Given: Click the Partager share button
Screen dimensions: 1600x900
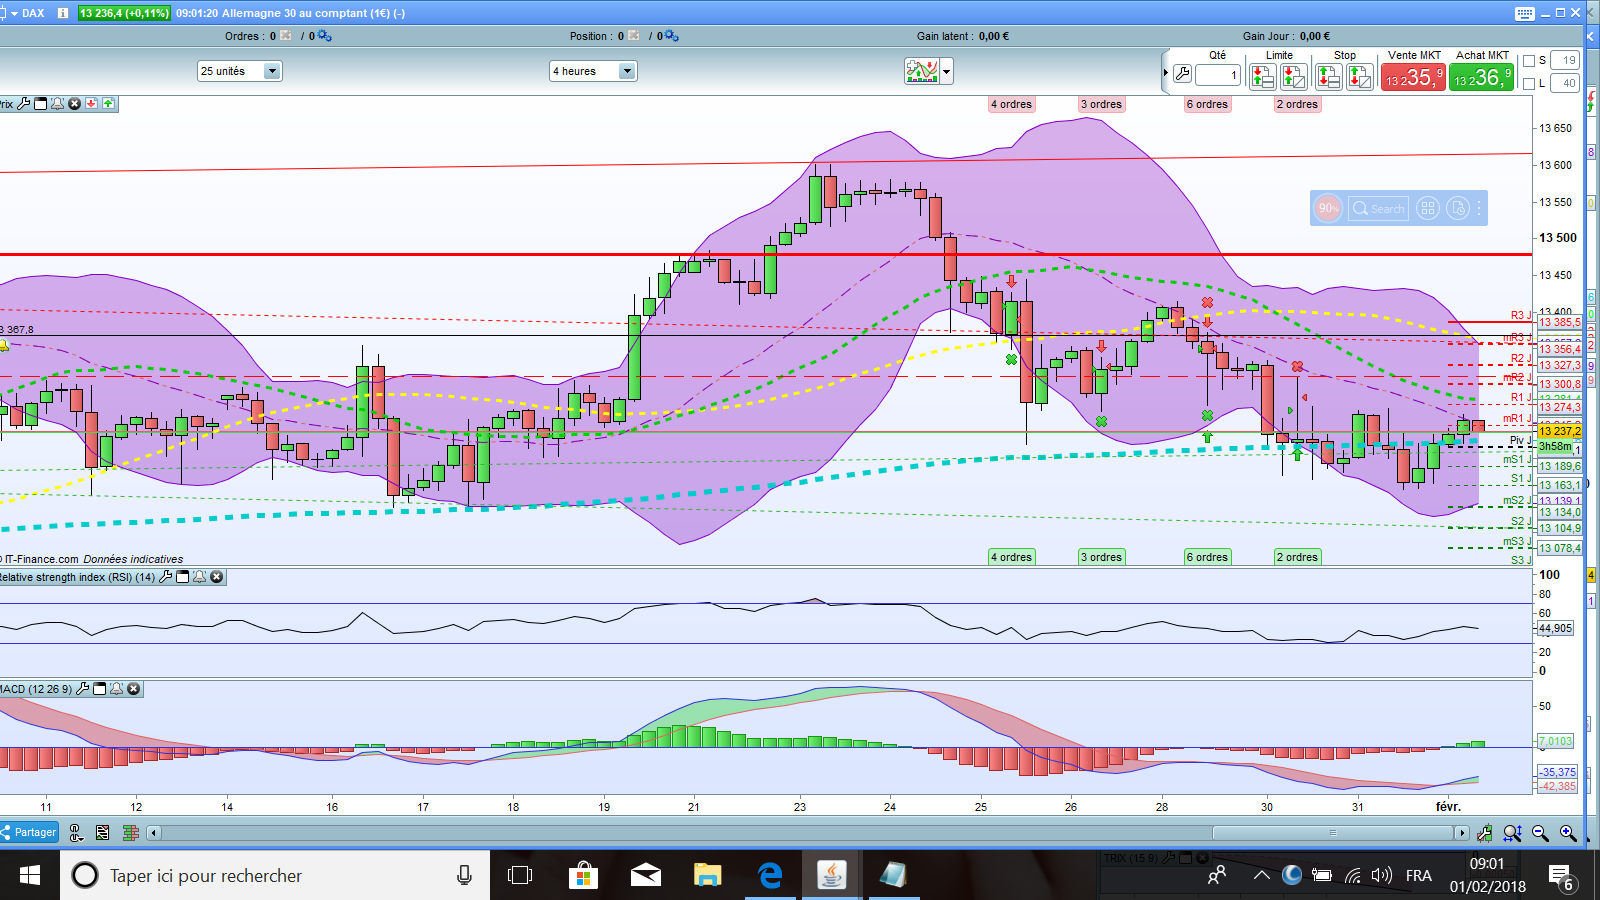Looking at the screenshot, I should coord(30,832).
